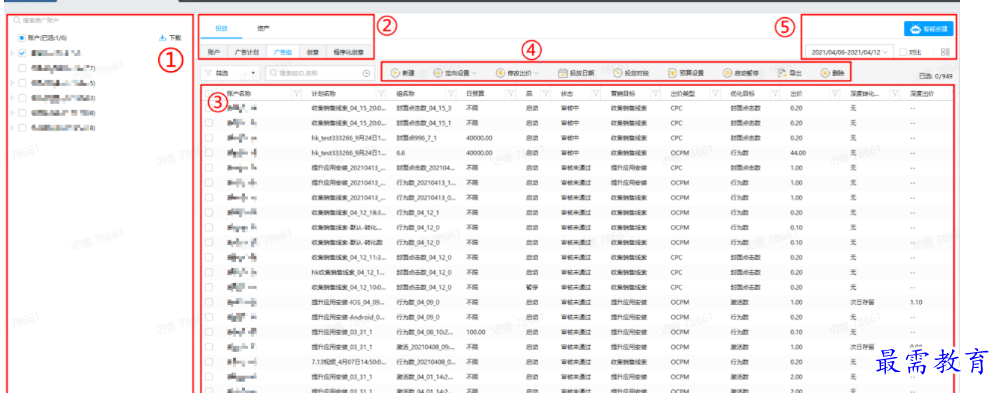This screenshot has height=393, width=997.
Task: Click the 导出 button label
Action: point(795,73)
